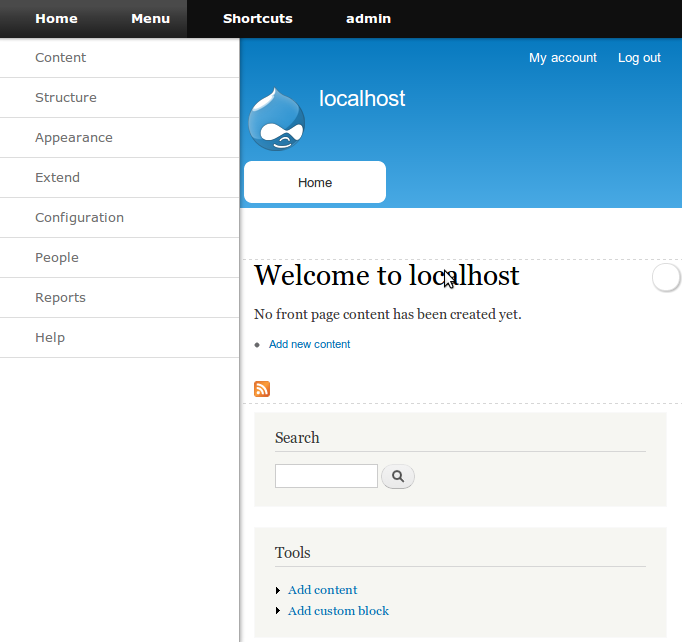Viewport: 682px width, 642px height.
Task: Open the Structure admin menu item
Action: coord(66,98)
